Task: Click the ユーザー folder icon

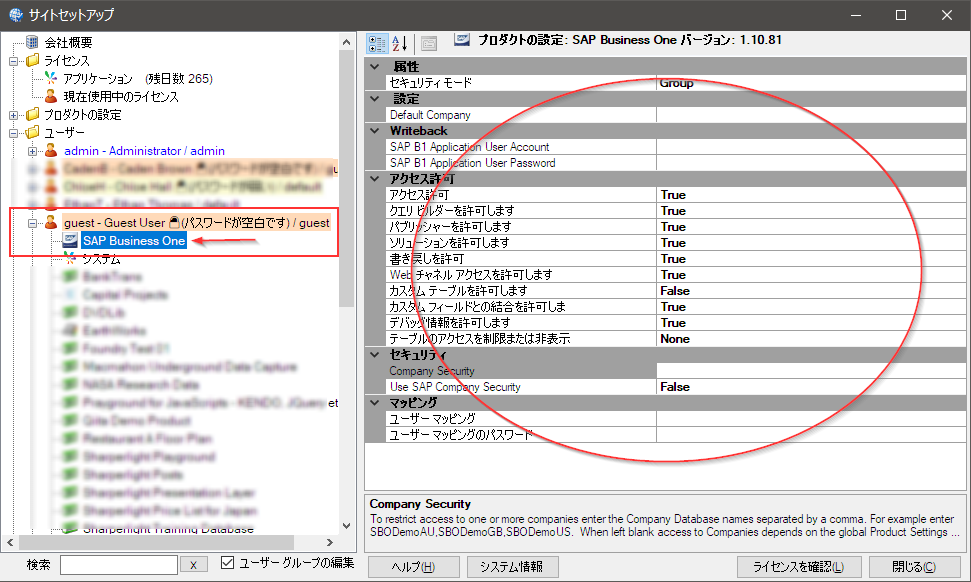Action: 33,132
